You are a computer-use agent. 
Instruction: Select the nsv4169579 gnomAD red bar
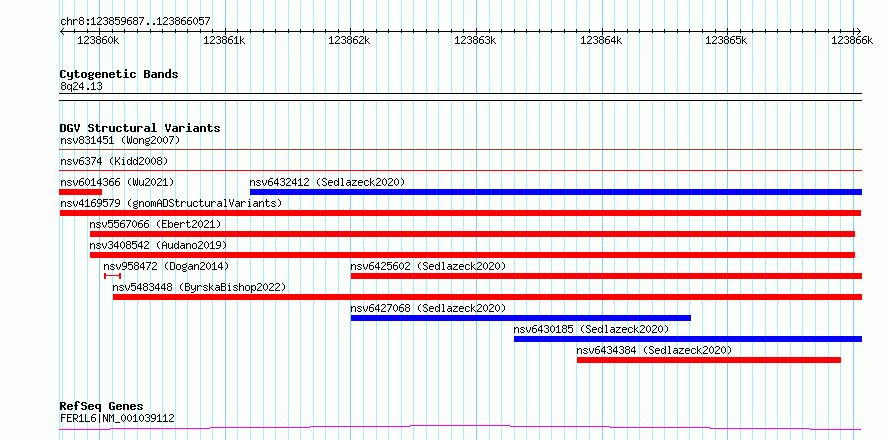460,213
